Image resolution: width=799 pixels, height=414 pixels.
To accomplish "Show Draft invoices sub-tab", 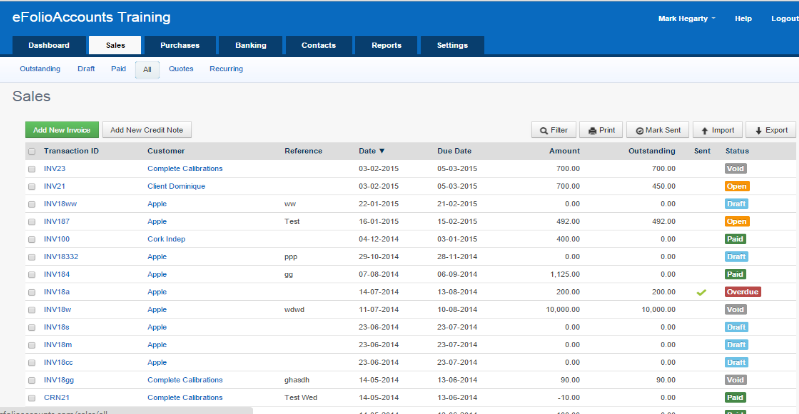I will (86, 69).
